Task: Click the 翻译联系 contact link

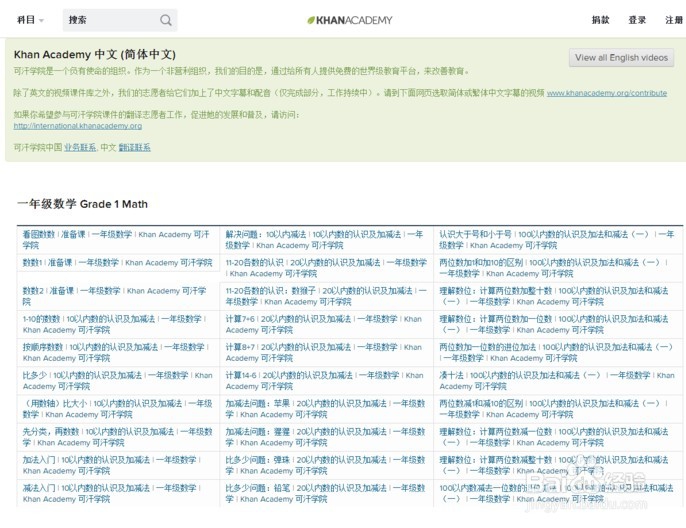Action: [134, 147]
